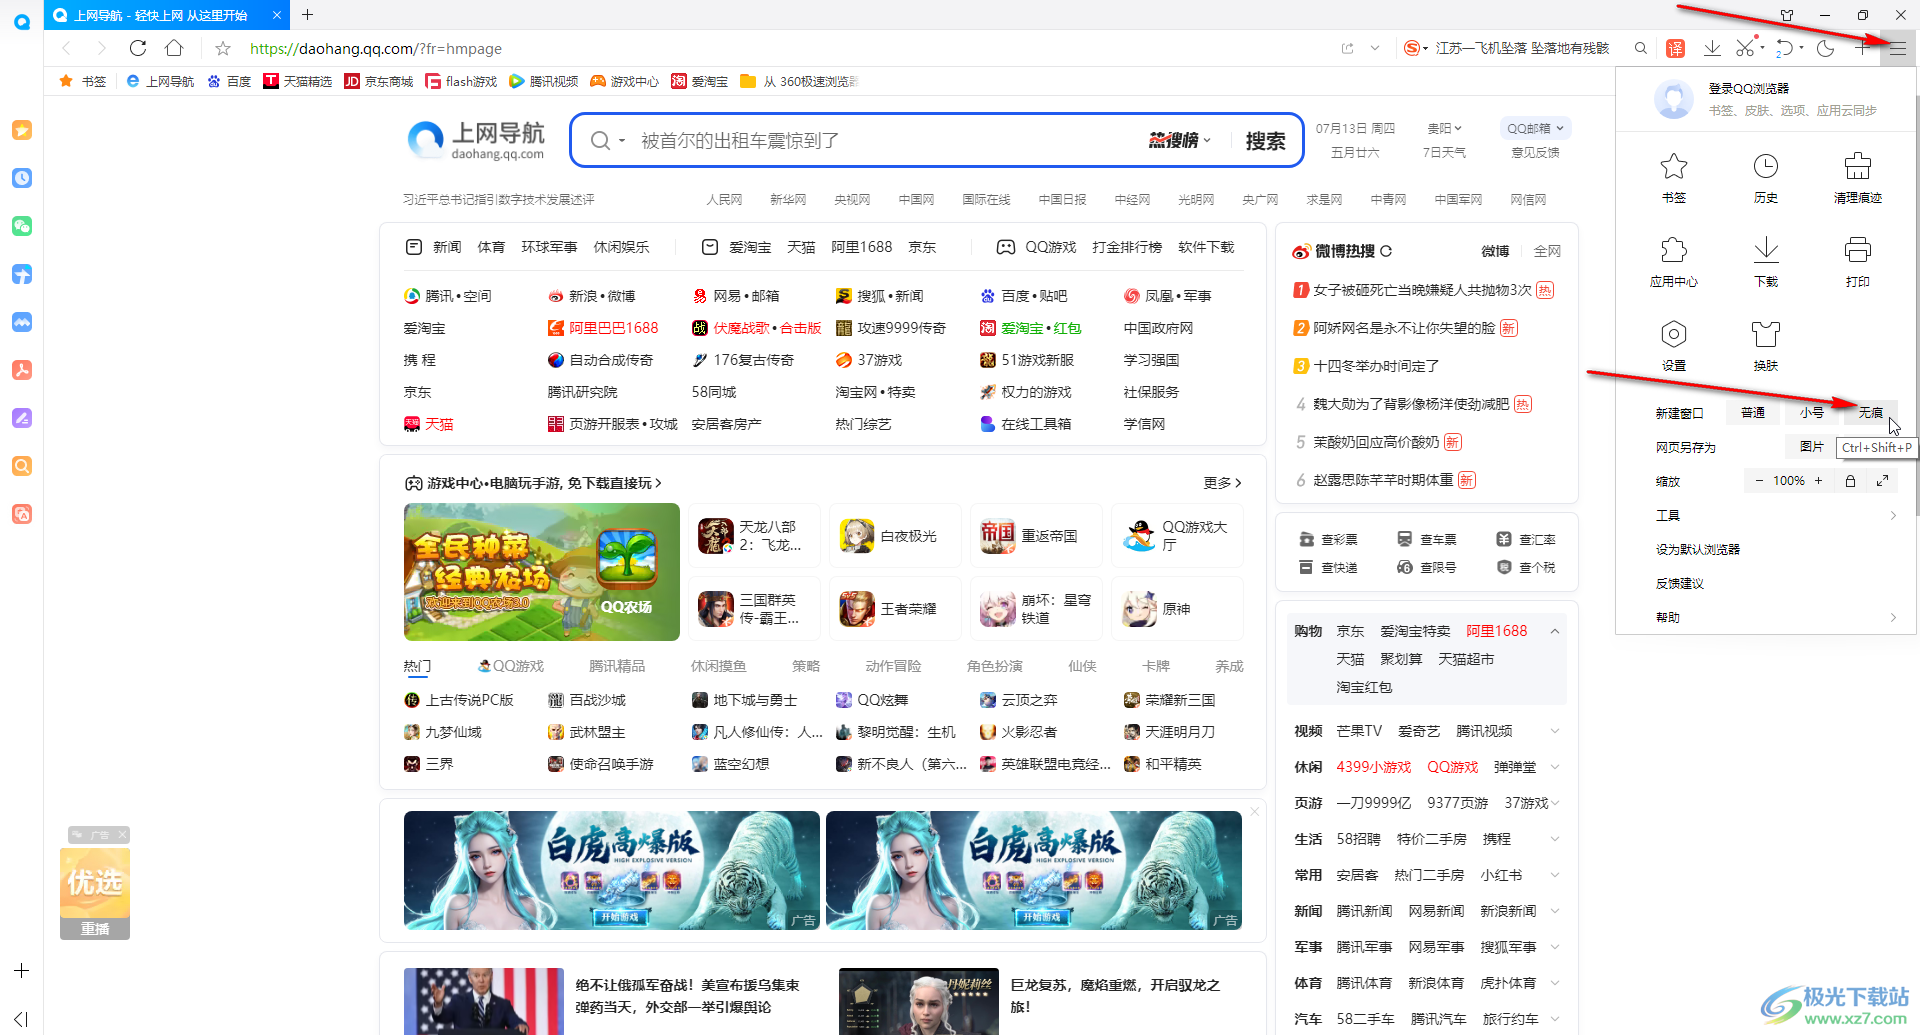Viewport: 1920px width, 1035px height.
Task: Go to home page via house icon
Action: click(x=174, y=48)
